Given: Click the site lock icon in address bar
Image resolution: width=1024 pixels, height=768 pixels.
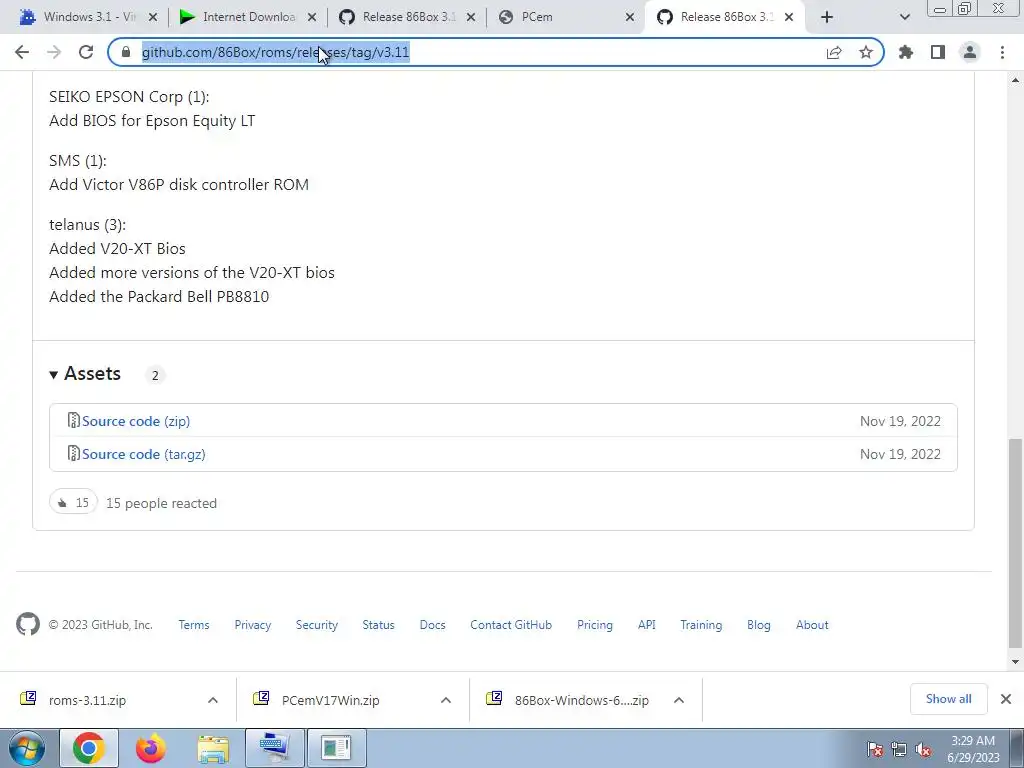Looking at the screenshot, I should [x=126, y=52].
